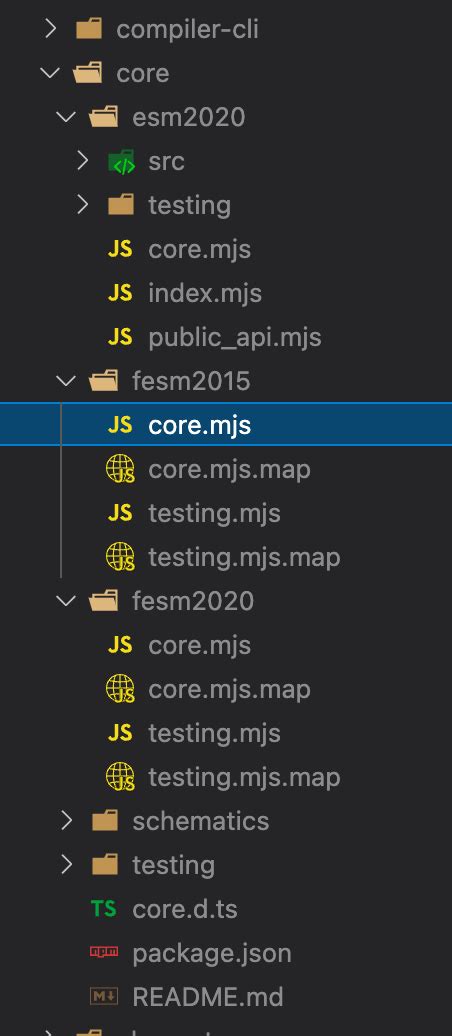Open core.mjs in fesm2020 folder
Image resolution: width=452 pixels, height=1036 pixels.
(x=200, y=645)
